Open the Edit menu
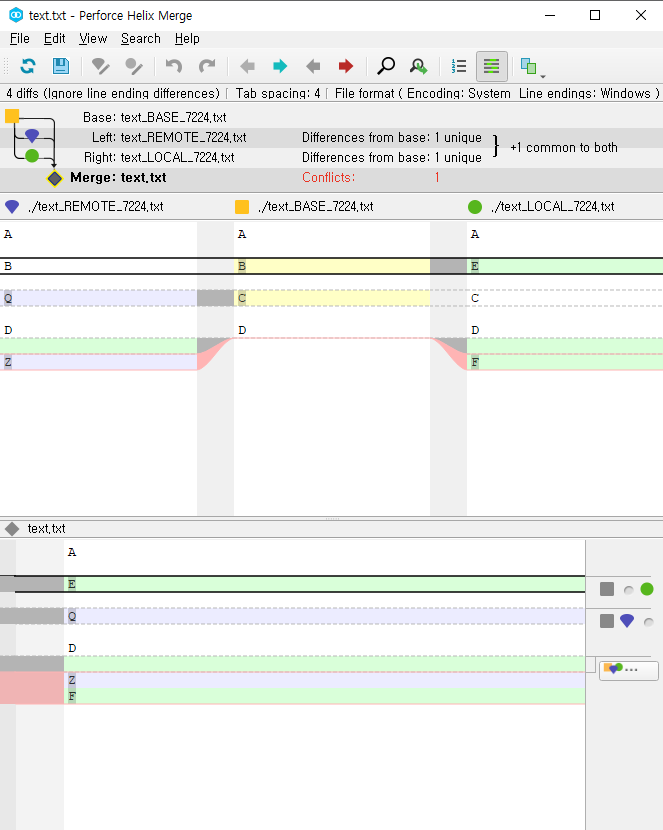Viewport: 663px width, 830px height. click(55, 39)
